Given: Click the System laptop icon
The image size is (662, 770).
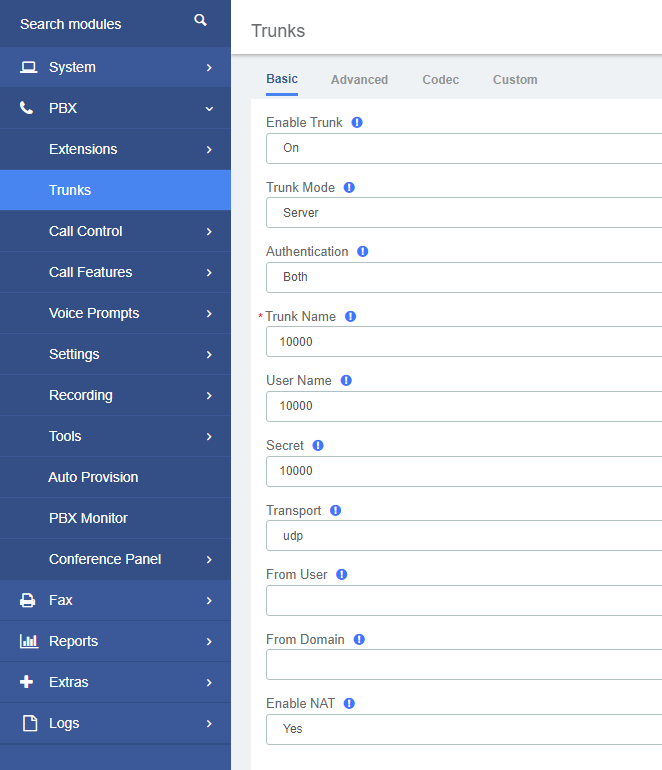Looking at the screenshot, I should [x=28, y=67].
